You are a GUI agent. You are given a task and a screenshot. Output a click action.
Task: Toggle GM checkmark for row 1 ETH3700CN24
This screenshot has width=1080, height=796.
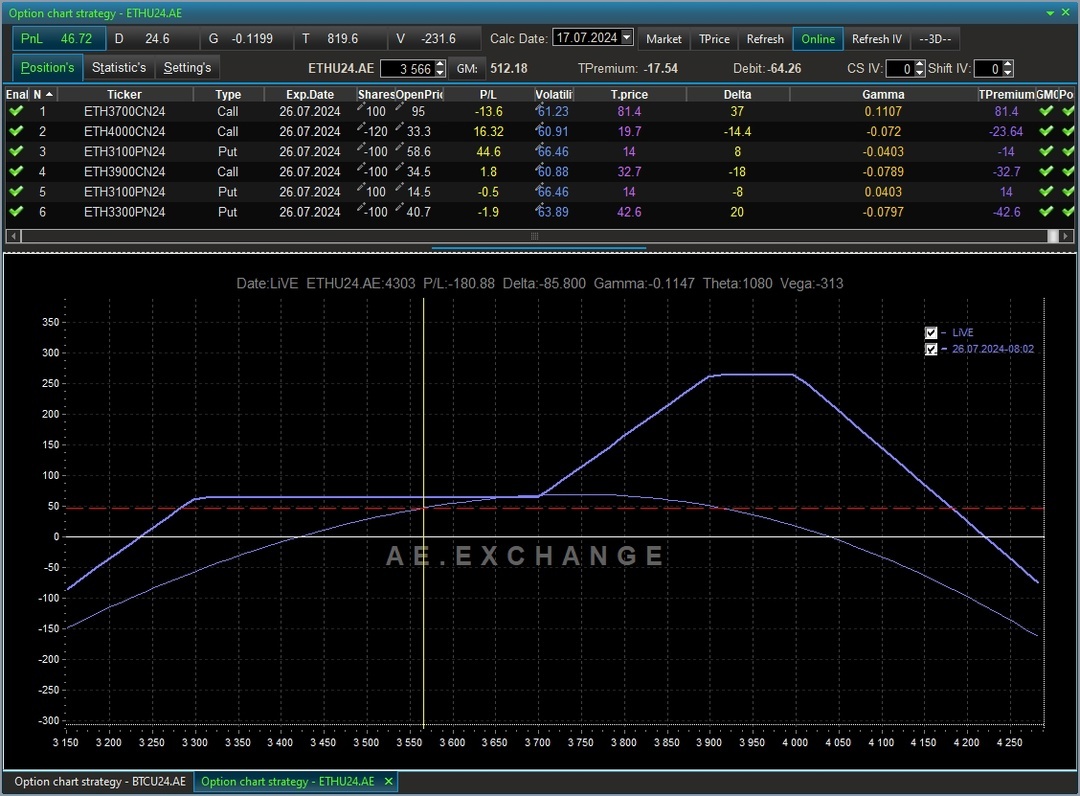[x=1046, y=111]
